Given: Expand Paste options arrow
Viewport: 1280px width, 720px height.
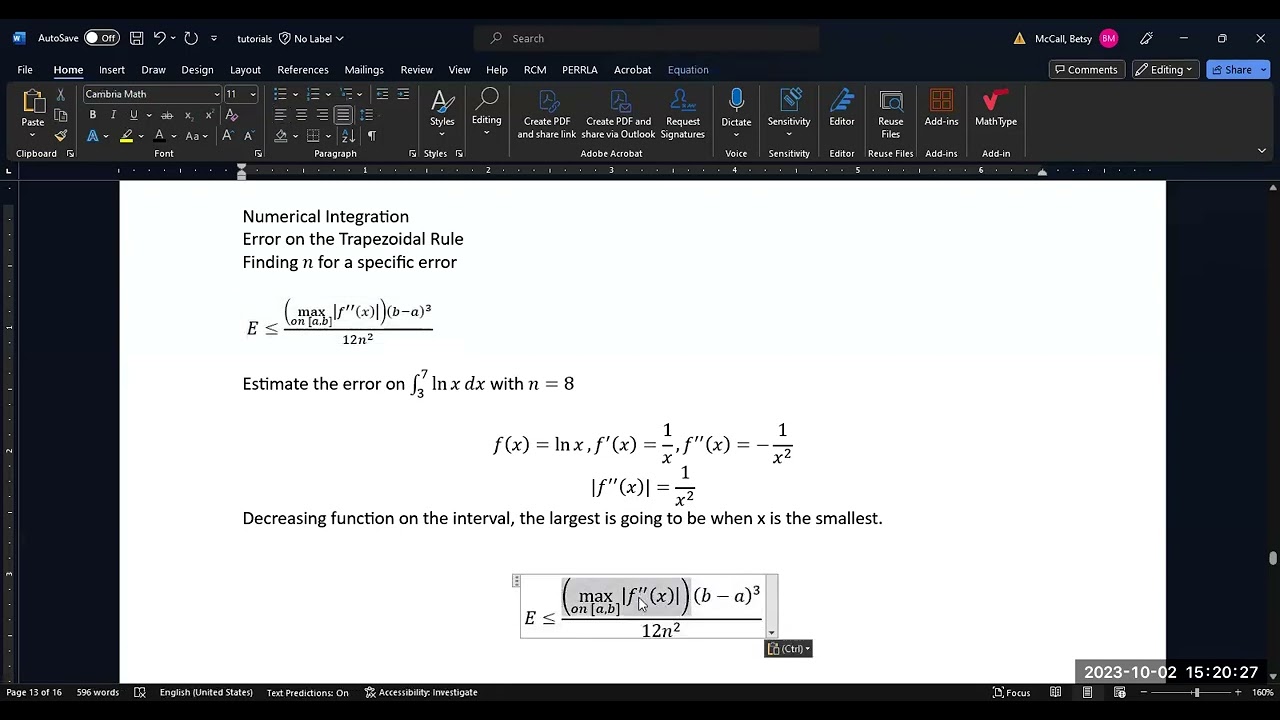Looking at the screenshot, I should click(32, 136).
